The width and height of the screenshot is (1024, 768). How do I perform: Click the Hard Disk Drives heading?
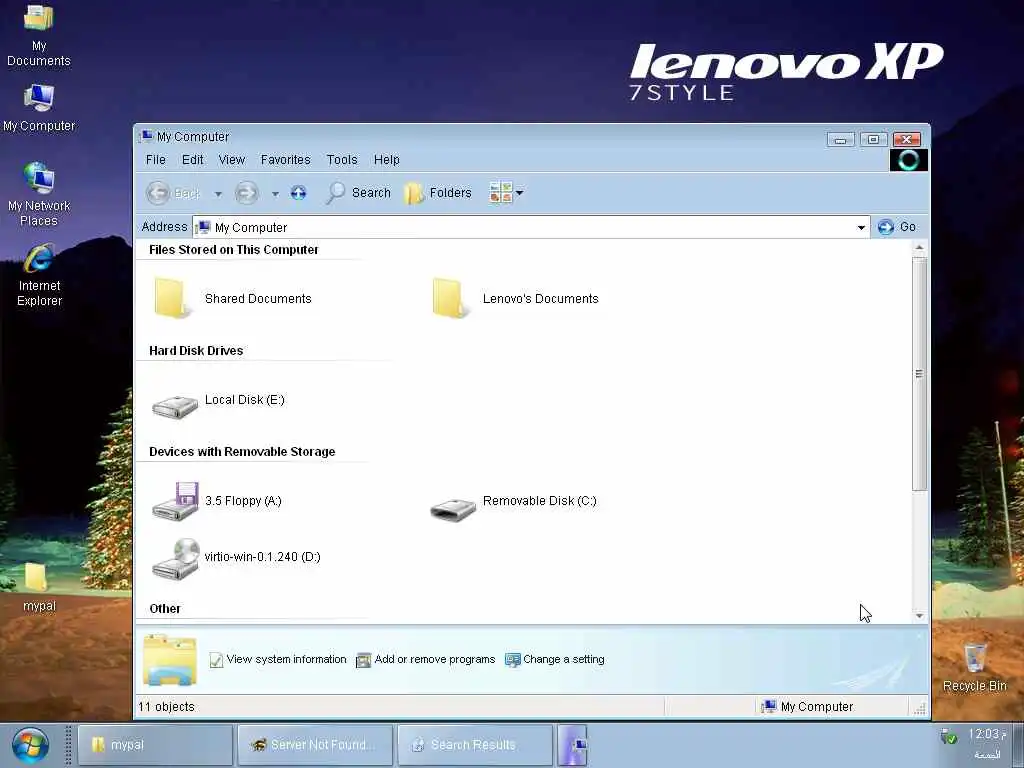[196, 351]
